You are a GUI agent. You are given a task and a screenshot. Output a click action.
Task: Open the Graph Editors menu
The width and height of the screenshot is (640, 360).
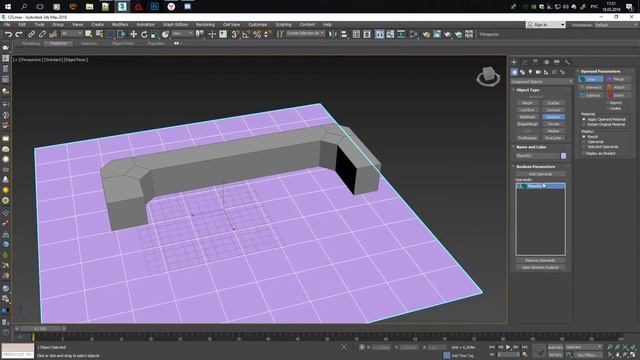click(x=175, y=24)
